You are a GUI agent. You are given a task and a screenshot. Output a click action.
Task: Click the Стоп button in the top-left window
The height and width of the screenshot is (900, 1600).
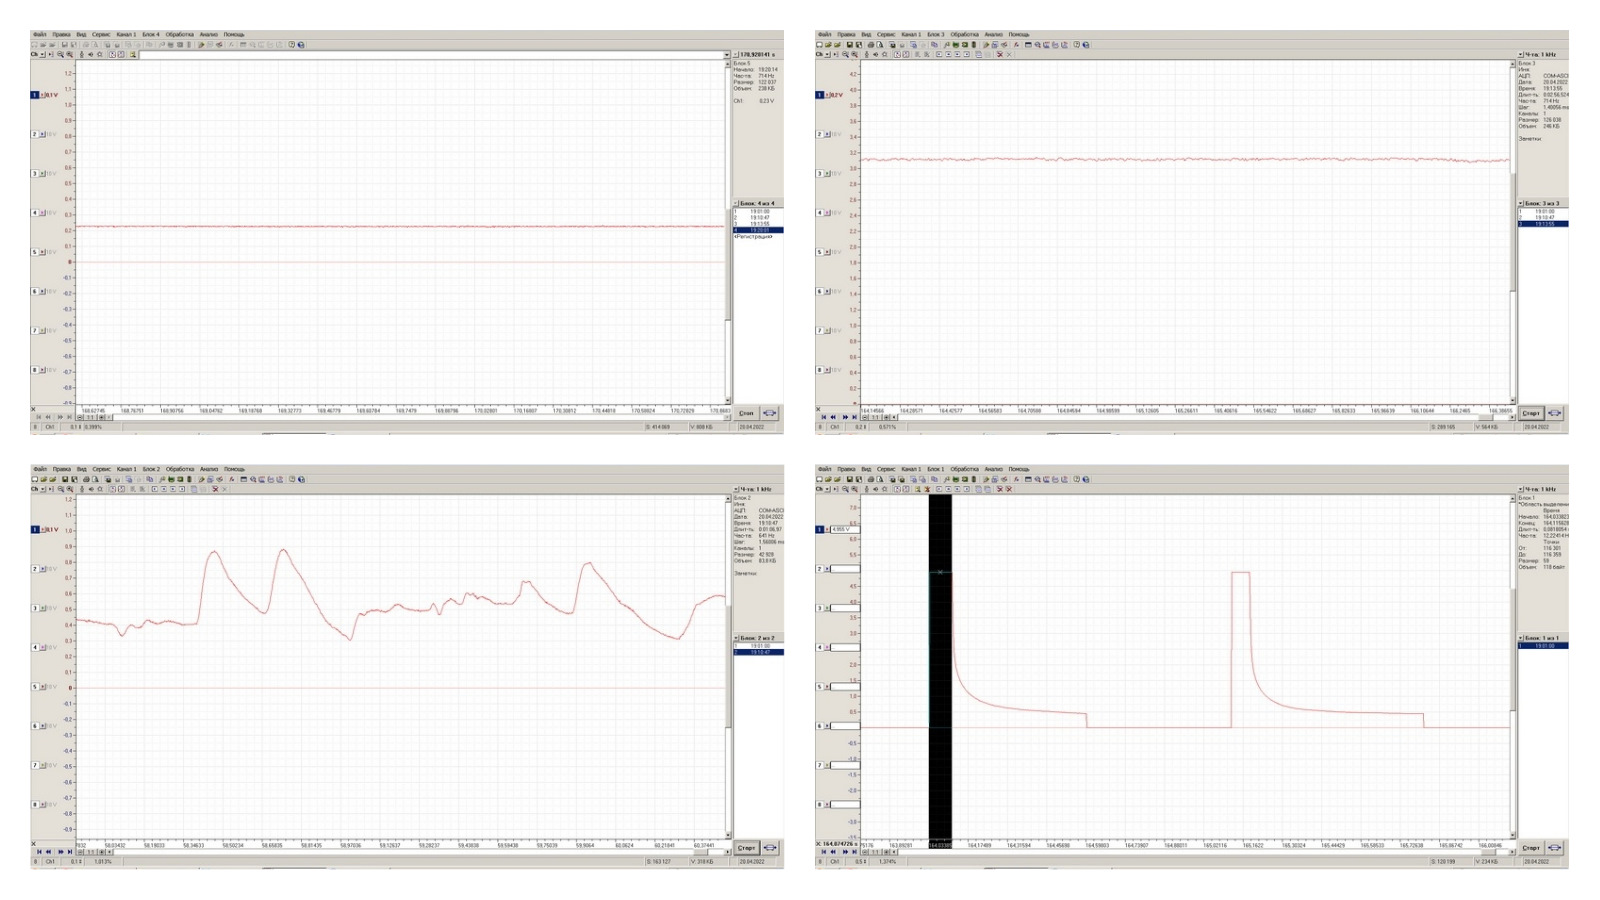point(746,413)
